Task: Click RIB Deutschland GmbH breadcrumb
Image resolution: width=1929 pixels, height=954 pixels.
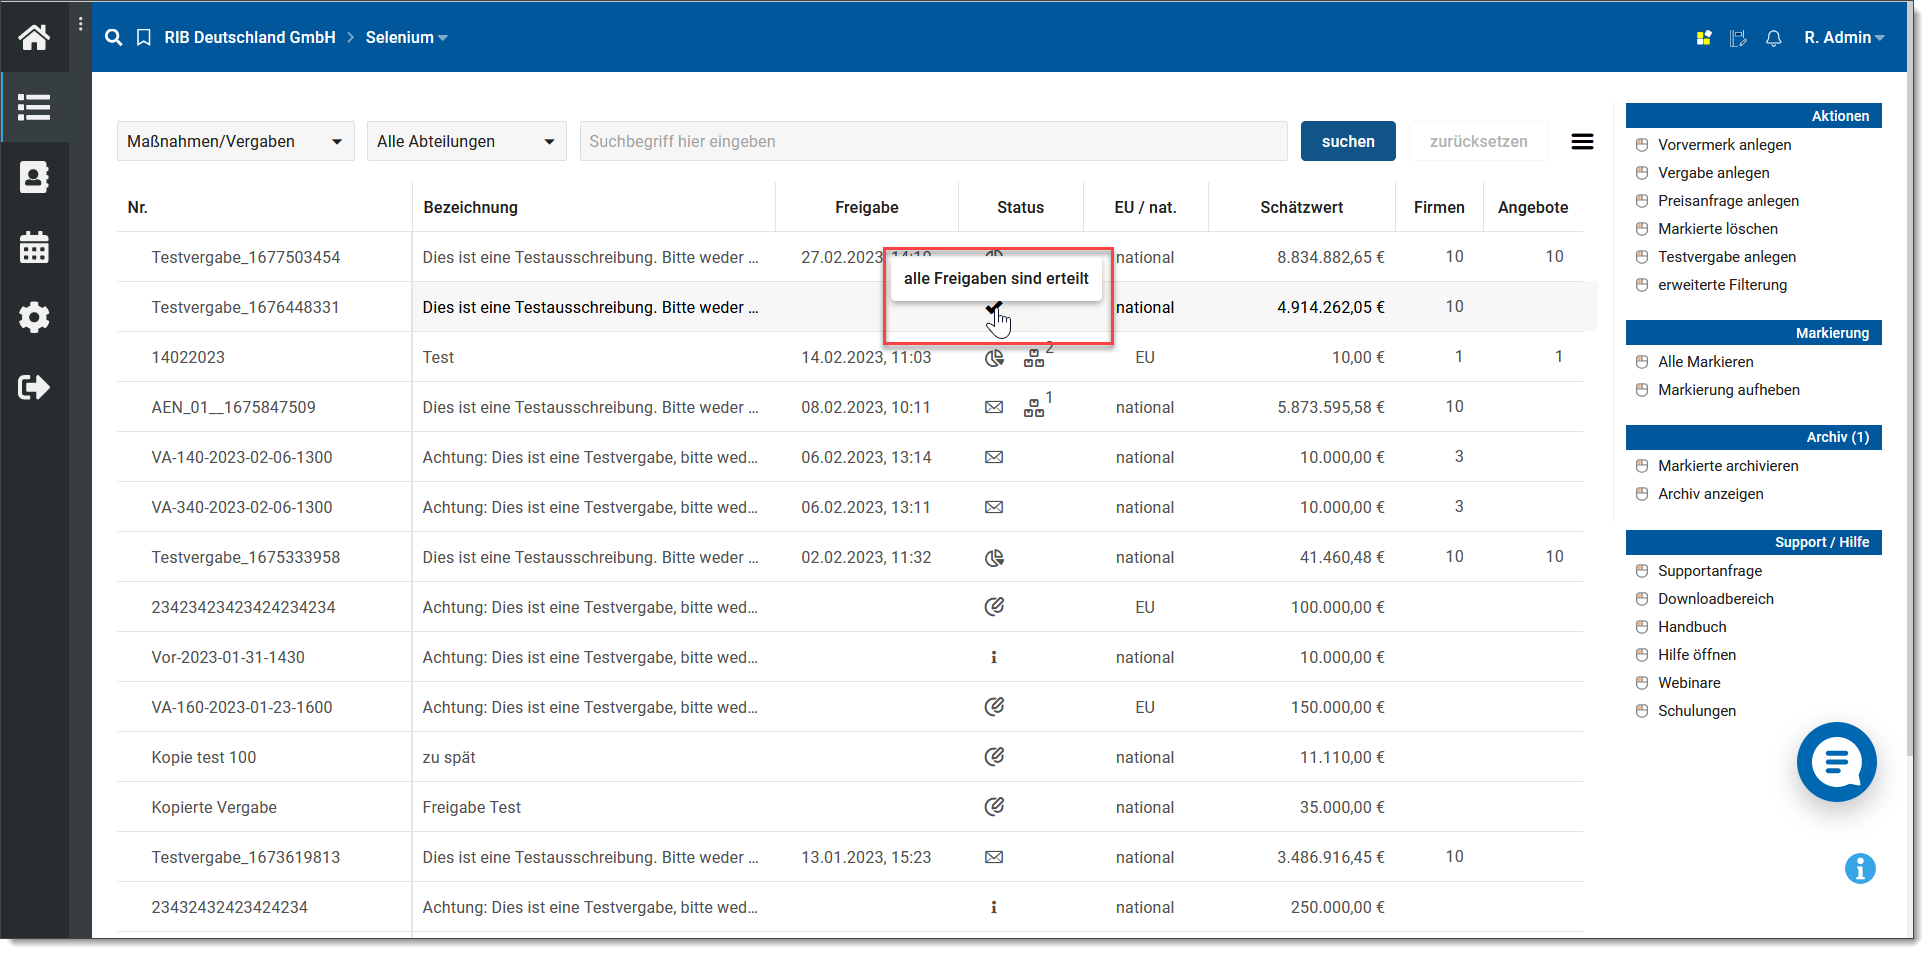Action: (x=250, y=37)
